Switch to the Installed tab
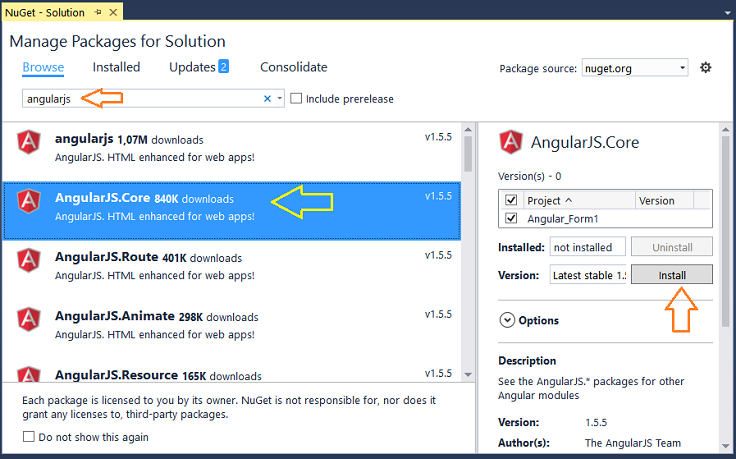The height and width of the screenshot is (459, 736). (116, 67)
